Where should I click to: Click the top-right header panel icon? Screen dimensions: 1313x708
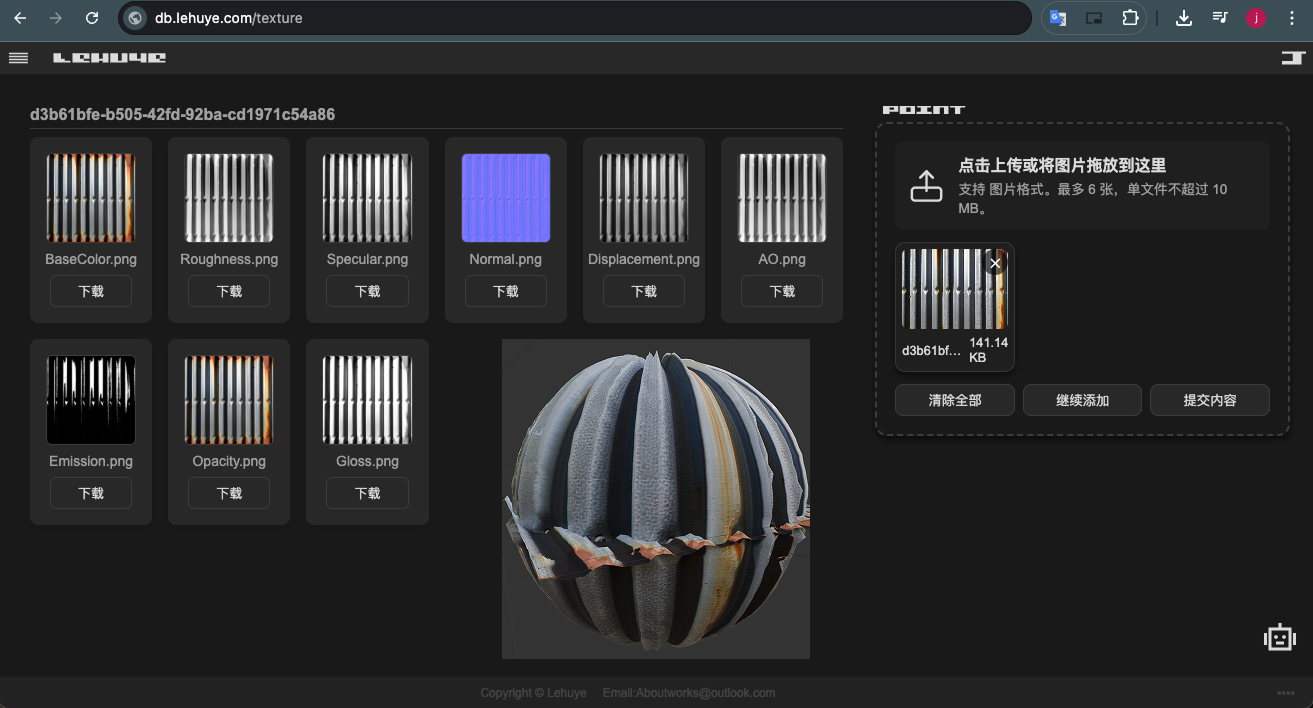[1293, 58]
